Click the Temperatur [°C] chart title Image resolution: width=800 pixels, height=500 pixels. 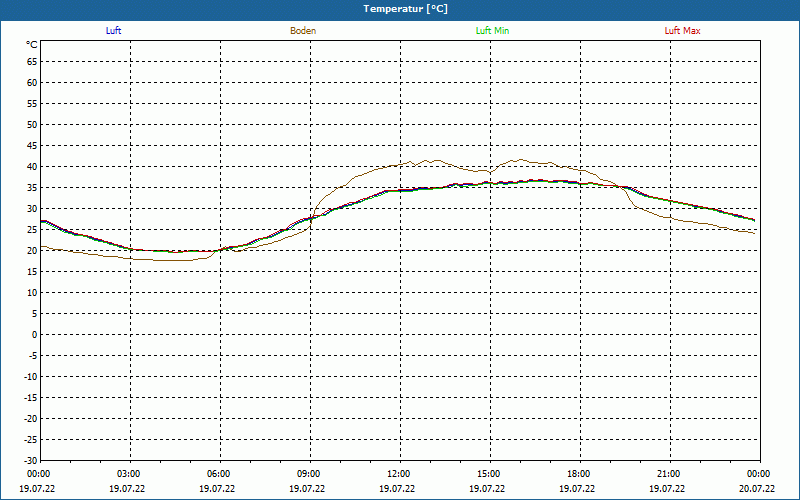(406, 9)
